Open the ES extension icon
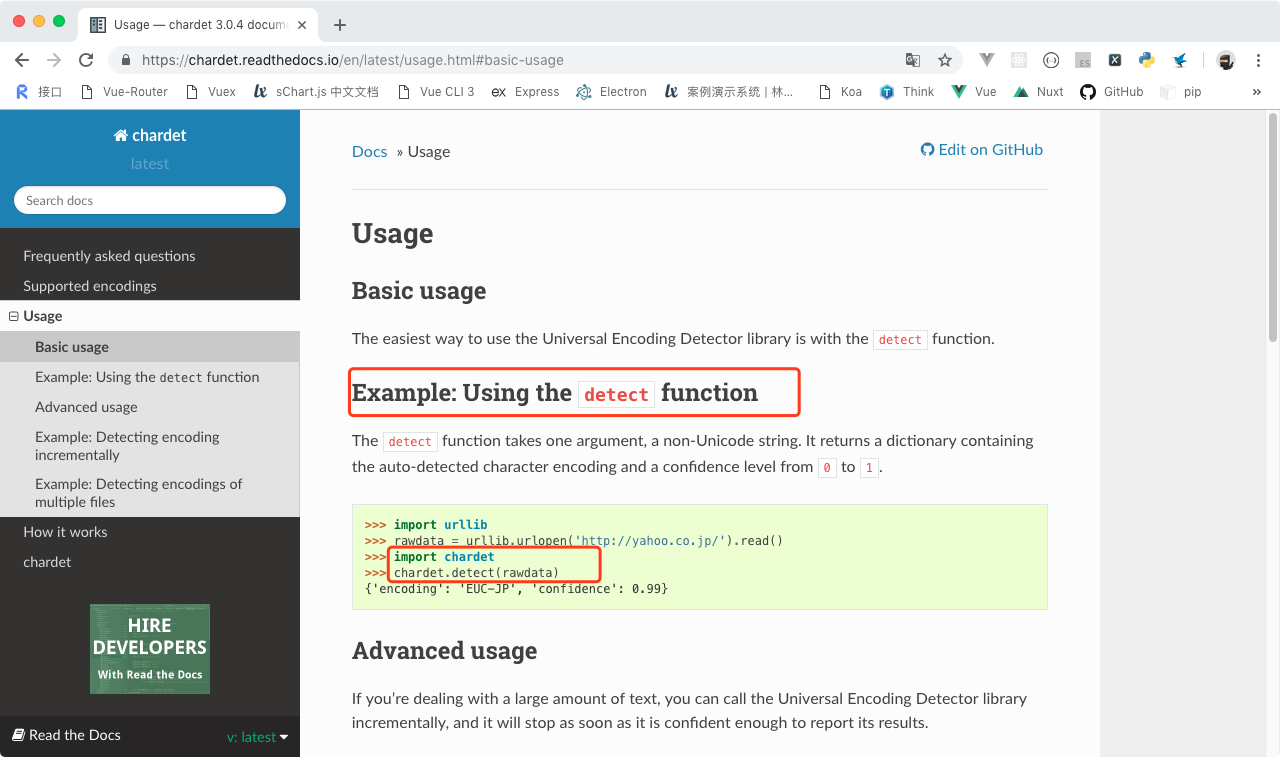Viewport: 1280px width, 757px height. (x=1083, y=60)
